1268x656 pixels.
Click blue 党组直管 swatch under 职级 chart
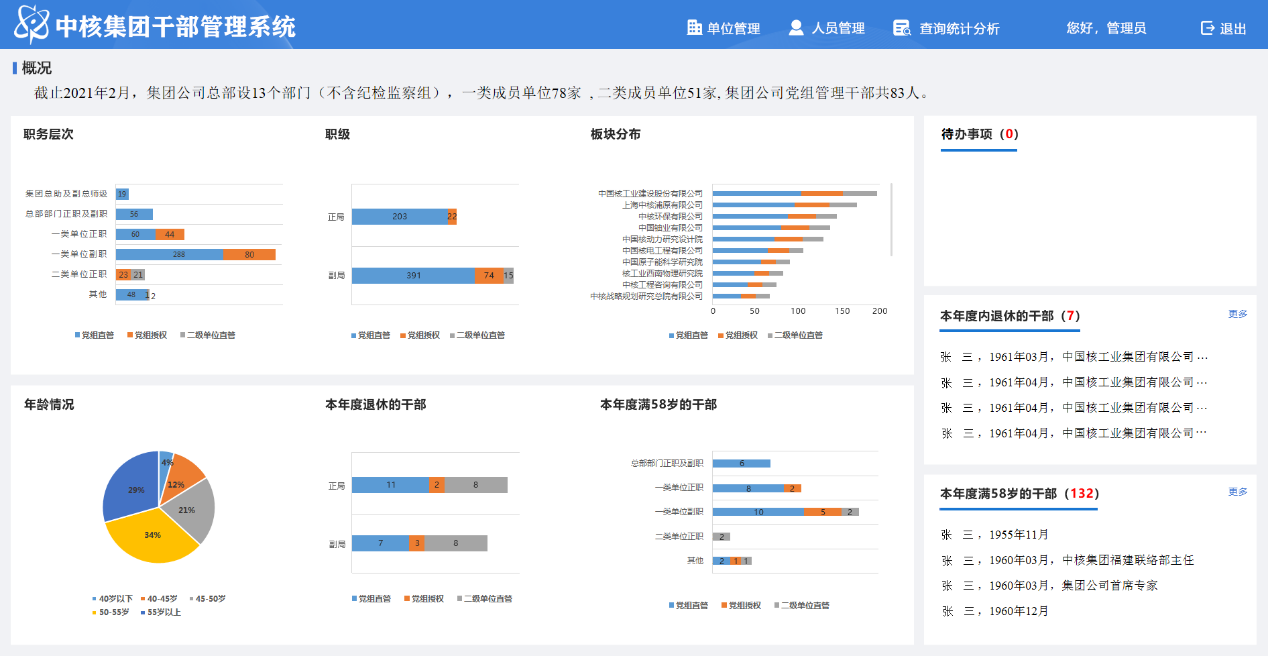[354, 335]
